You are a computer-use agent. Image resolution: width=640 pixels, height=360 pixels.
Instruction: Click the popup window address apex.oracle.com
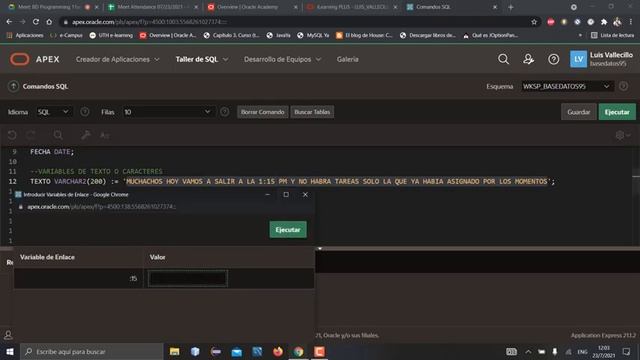(x=101, y=207)
